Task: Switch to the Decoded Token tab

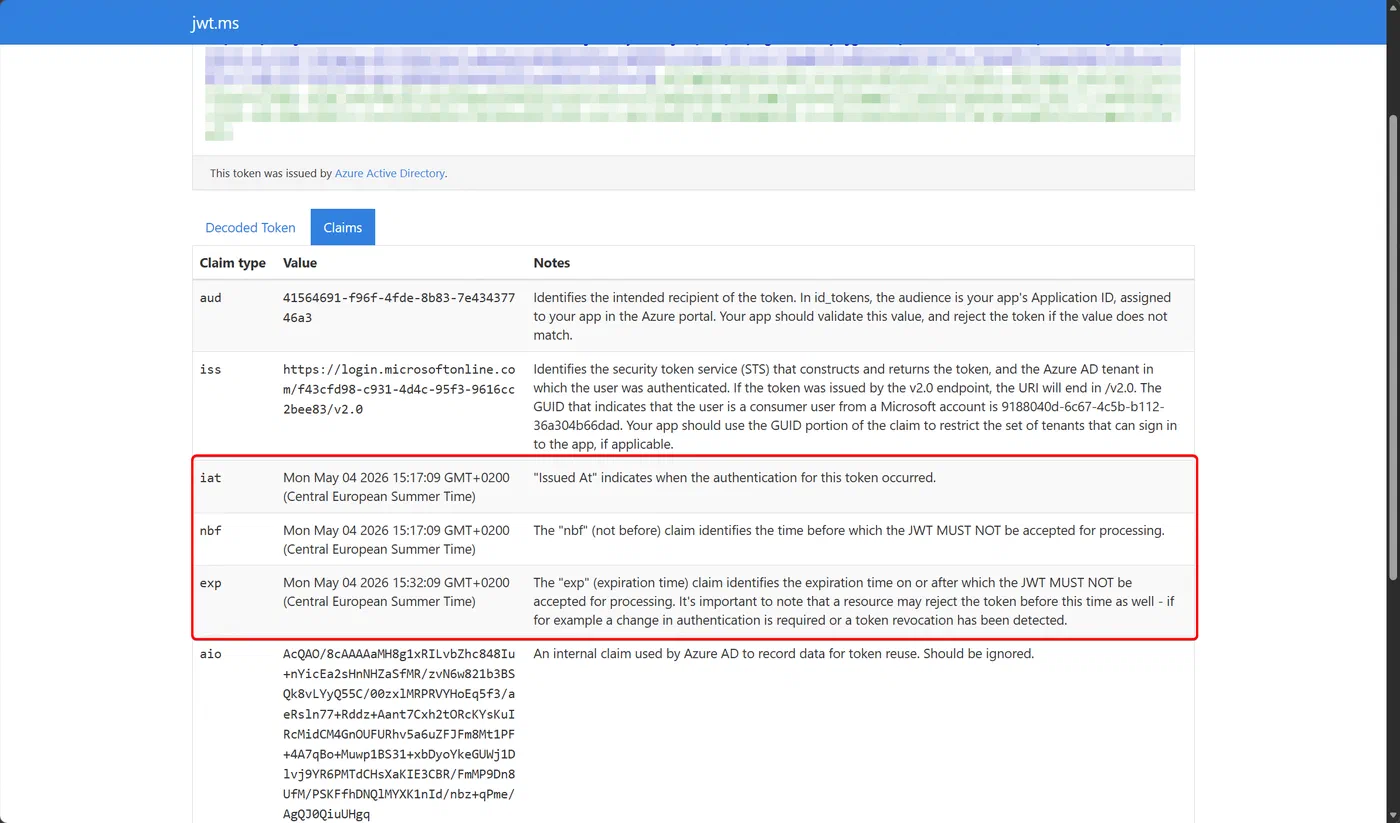Action: 250,227
